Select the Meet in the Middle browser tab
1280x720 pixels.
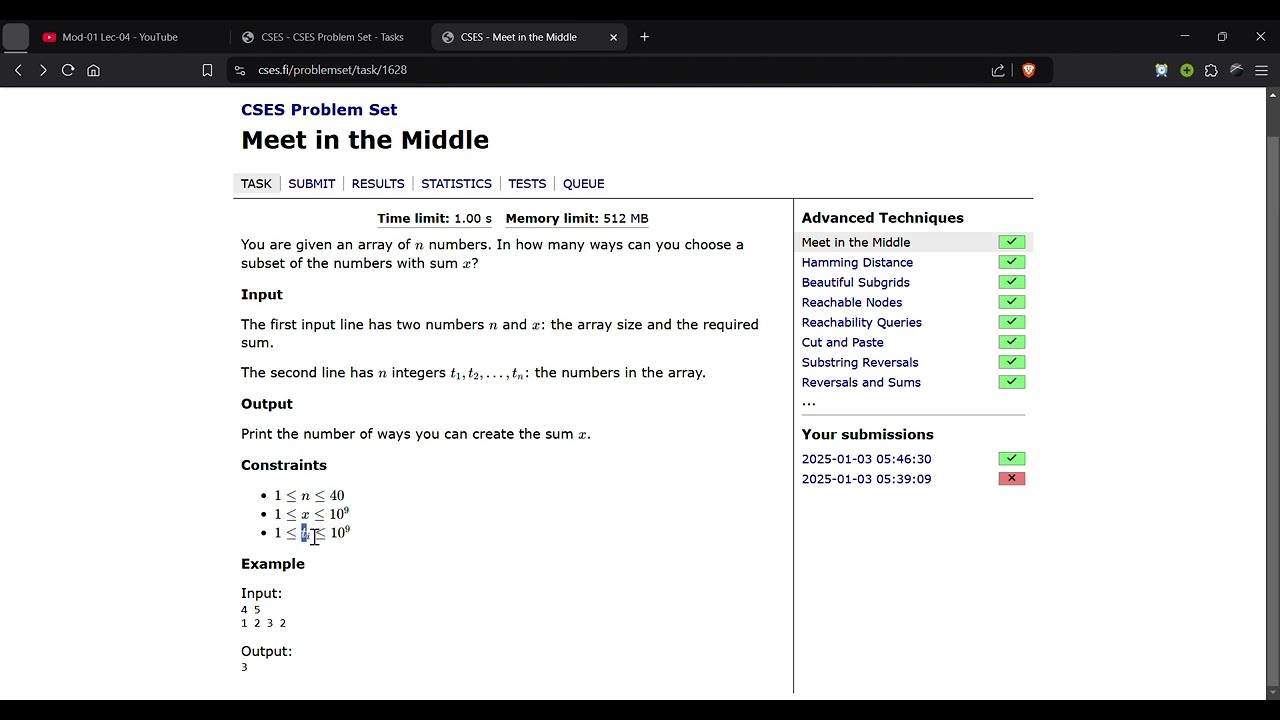point(530,37)
